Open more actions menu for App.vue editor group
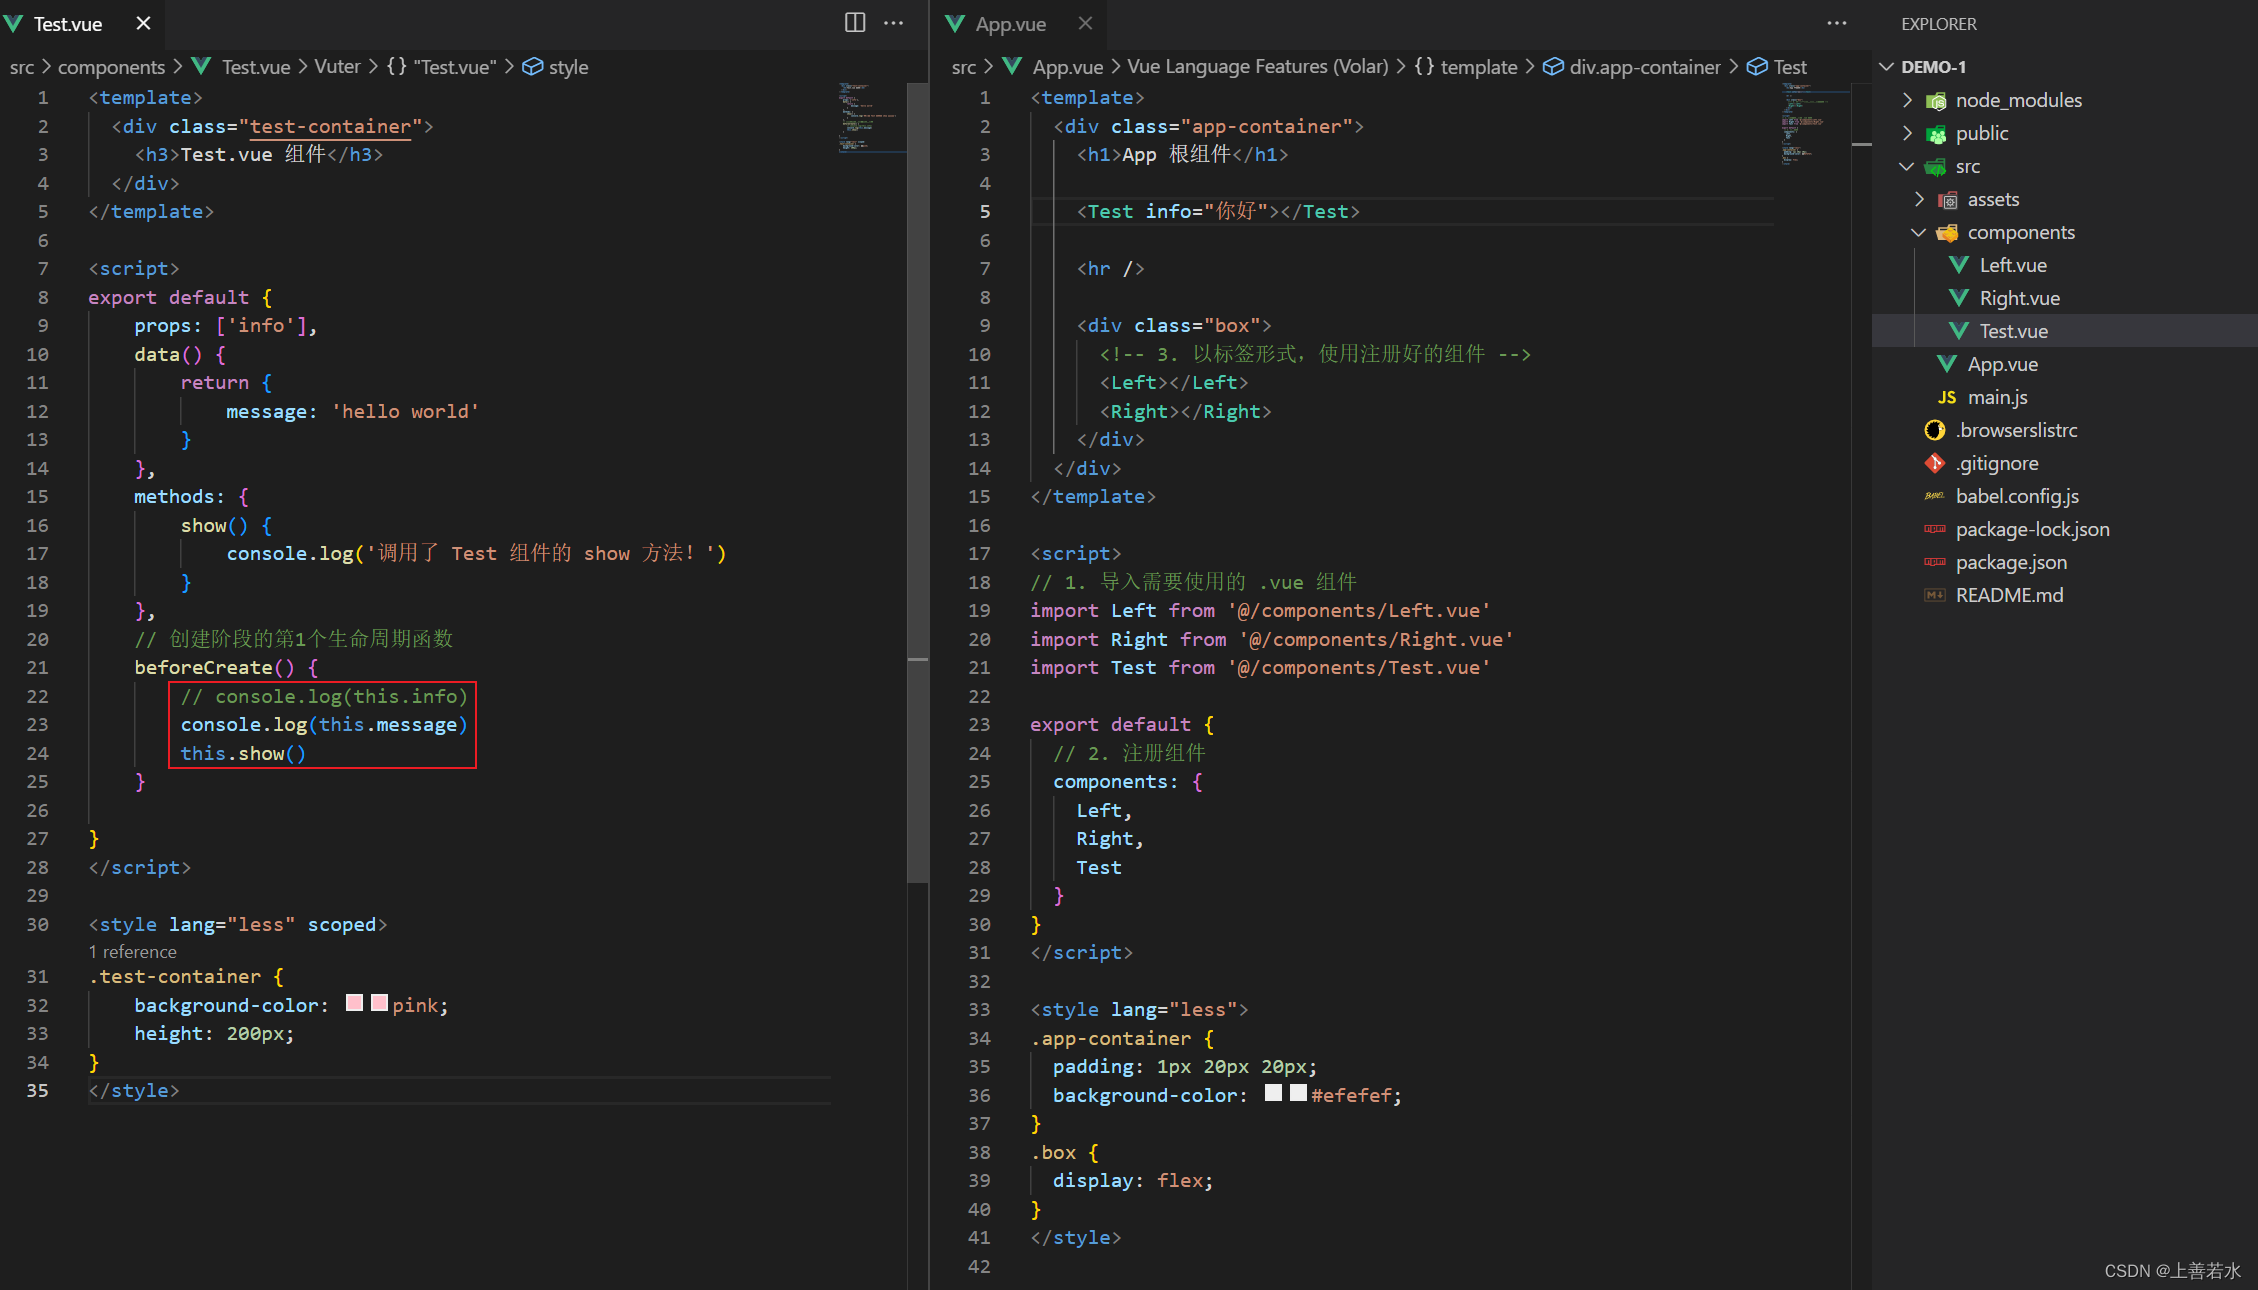 [1837, 23]
